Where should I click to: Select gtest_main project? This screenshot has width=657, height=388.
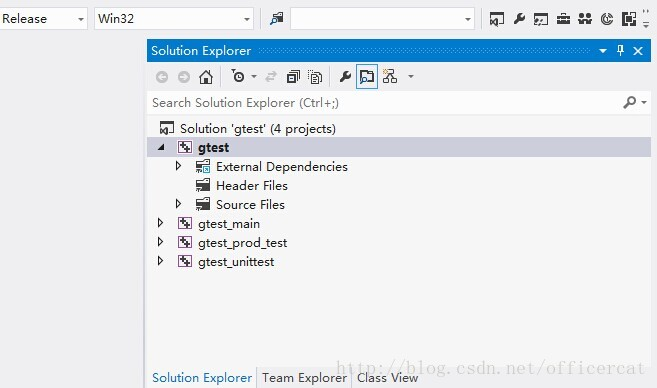tap(229, 224)
